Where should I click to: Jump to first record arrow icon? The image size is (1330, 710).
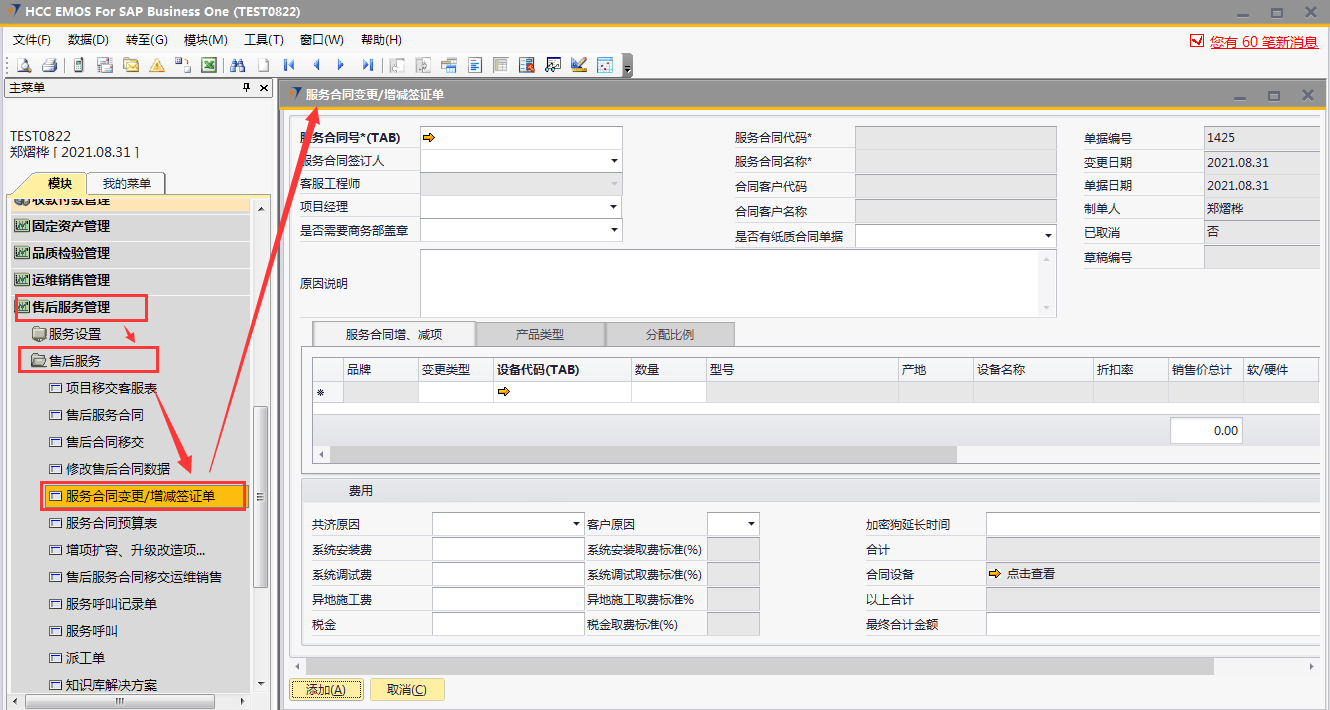tap(289, 65)
